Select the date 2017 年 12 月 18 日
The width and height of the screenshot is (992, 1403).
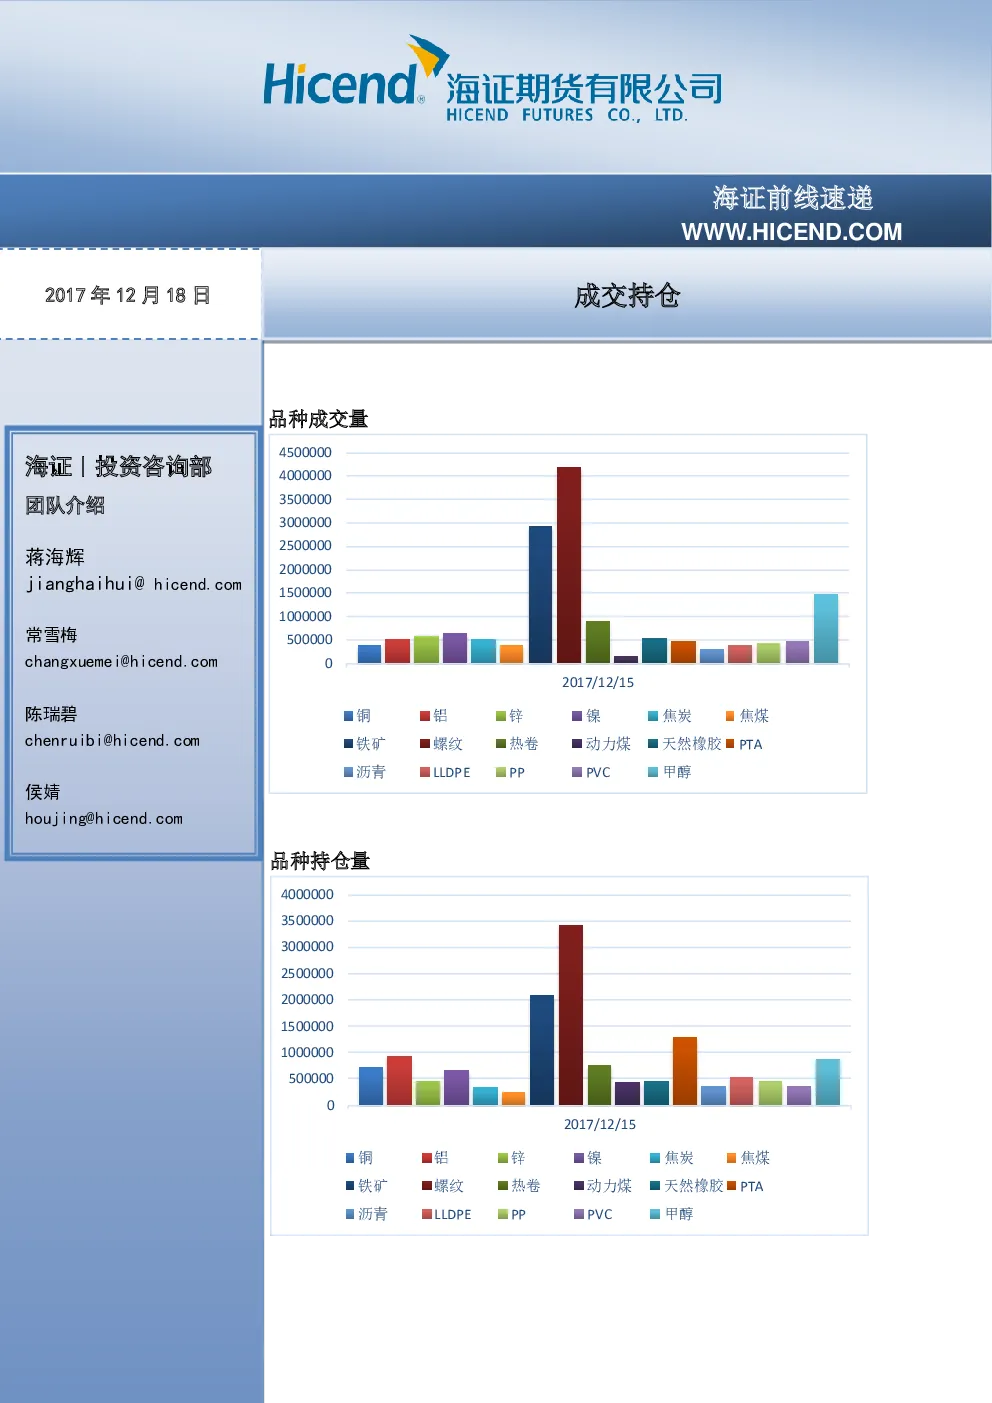[128, 295]
